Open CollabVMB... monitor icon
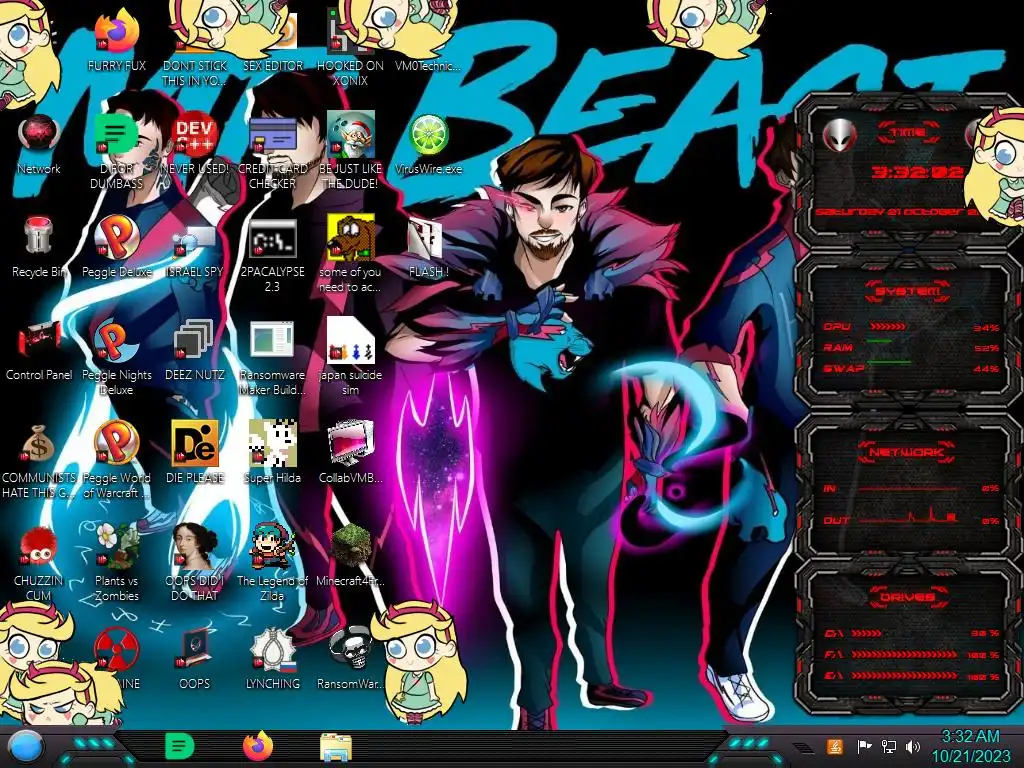 point(350,443)
